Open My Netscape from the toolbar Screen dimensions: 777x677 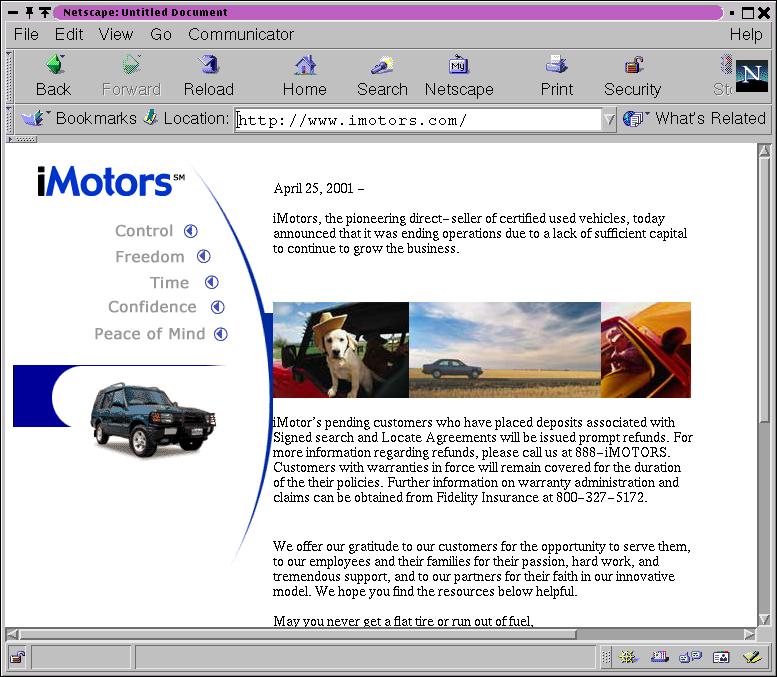(x=459, y=76)
